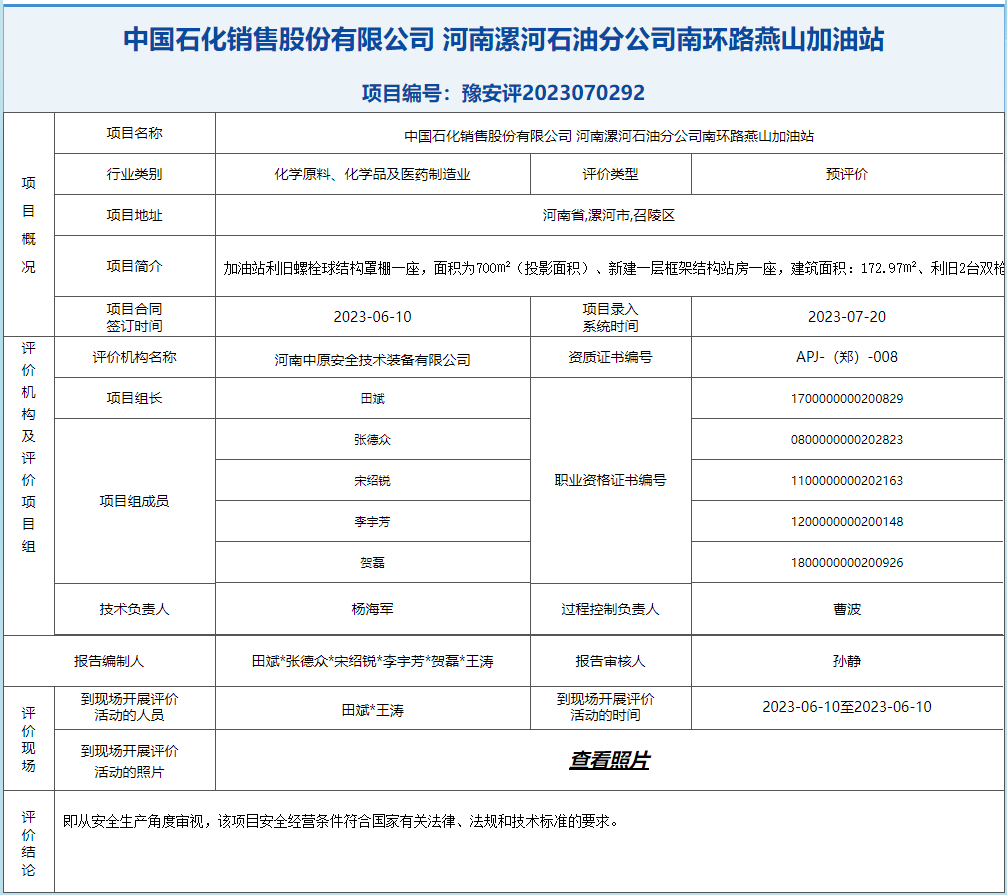Open the 查看照片 photo link
Image resolution: width=1007 pixels, height=895 pixels.
(x=609, y=760)
